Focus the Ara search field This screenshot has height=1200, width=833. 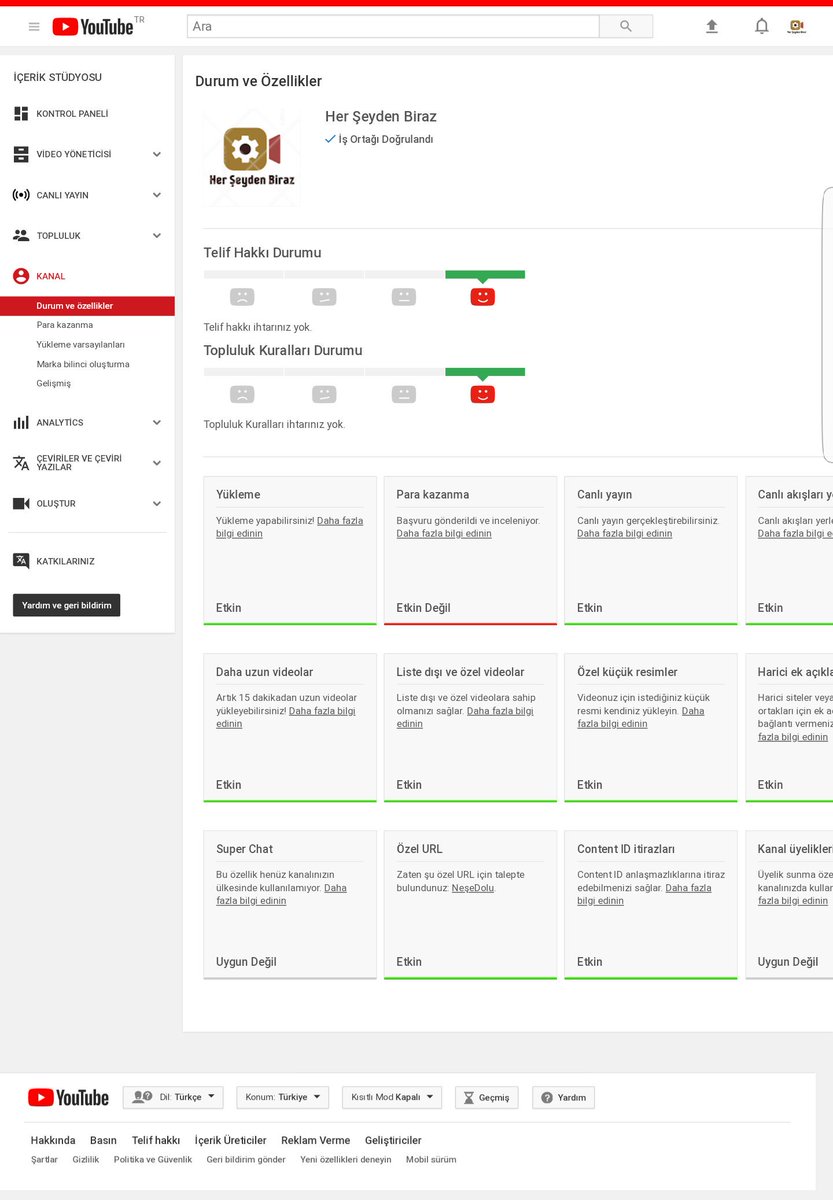coord(393,26)
